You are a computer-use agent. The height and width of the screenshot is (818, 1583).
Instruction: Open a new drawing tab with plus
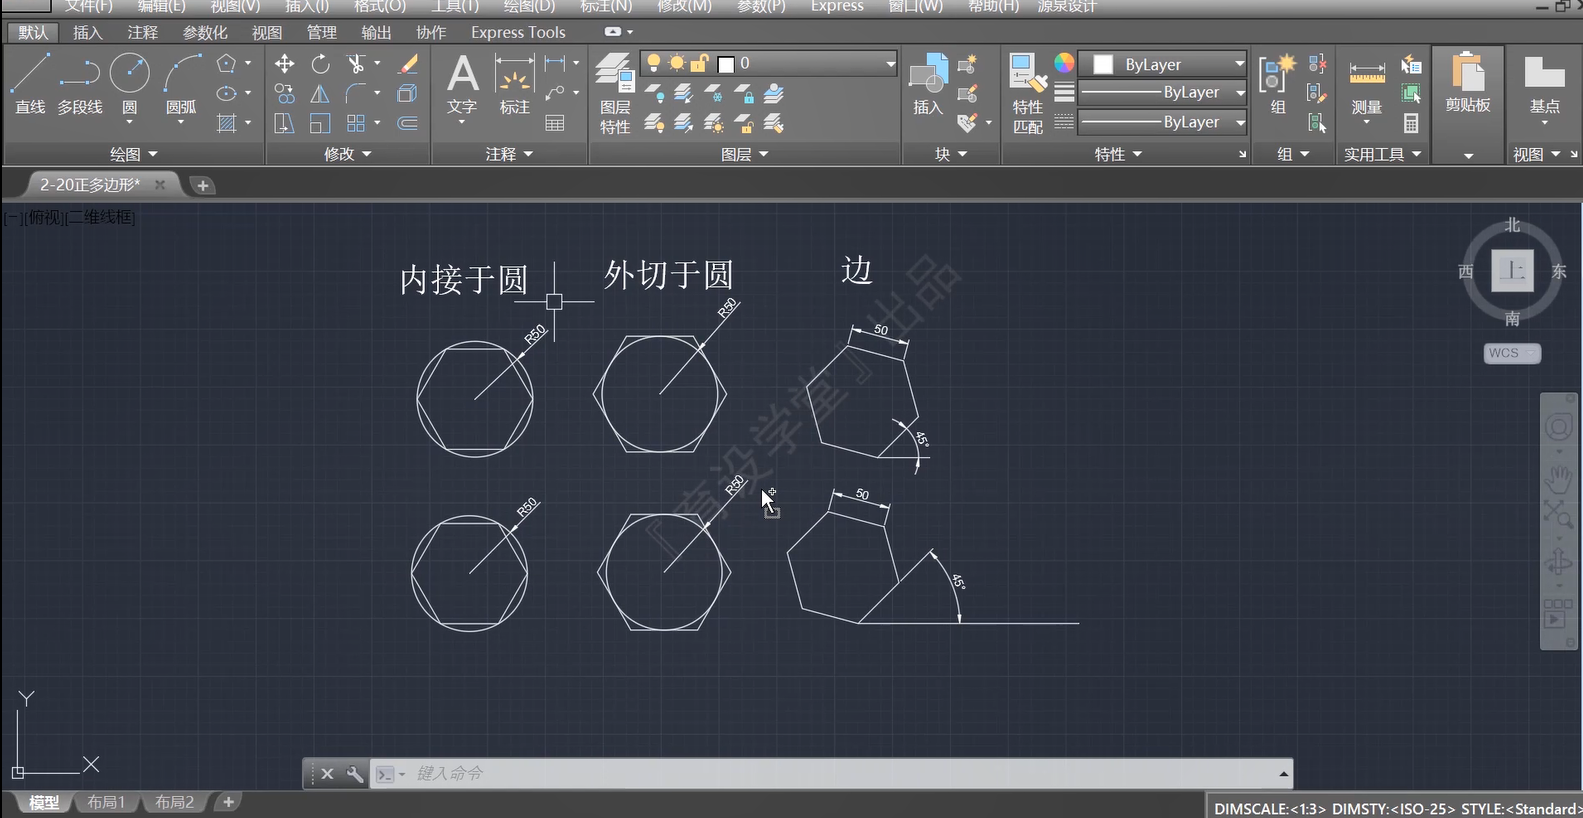pos(202,185)
